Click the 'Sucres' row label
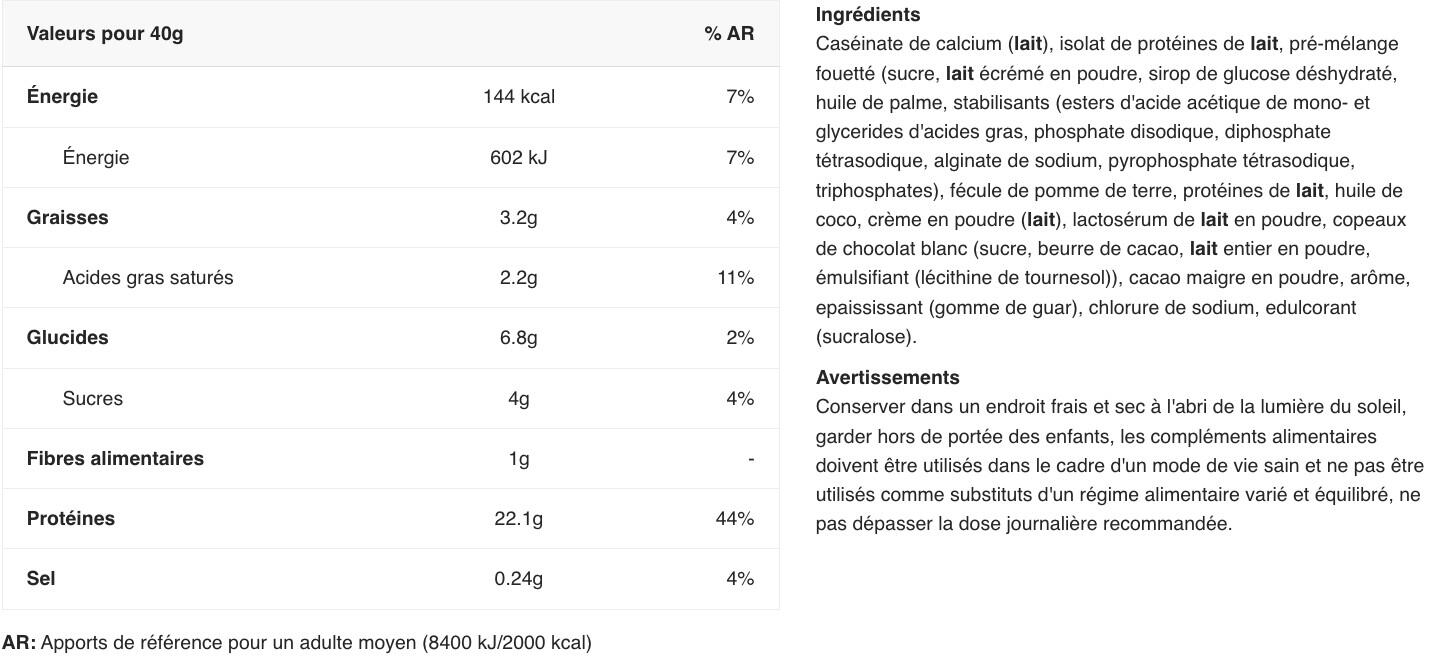 coord(92,399)
